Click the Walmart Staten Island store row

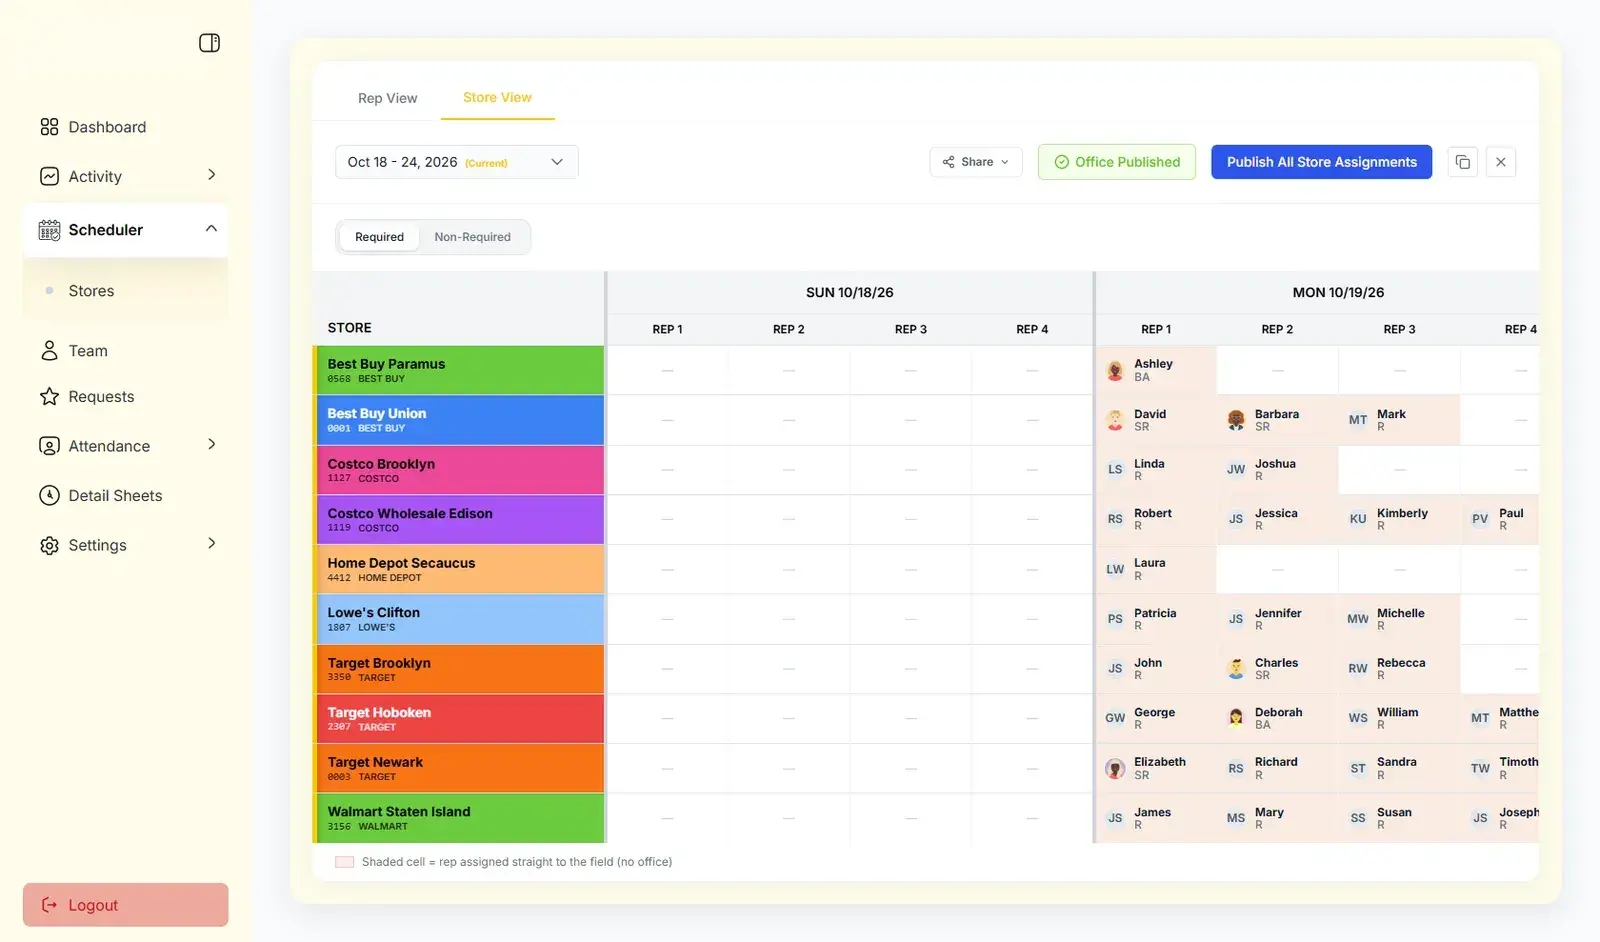coord(459,818)
